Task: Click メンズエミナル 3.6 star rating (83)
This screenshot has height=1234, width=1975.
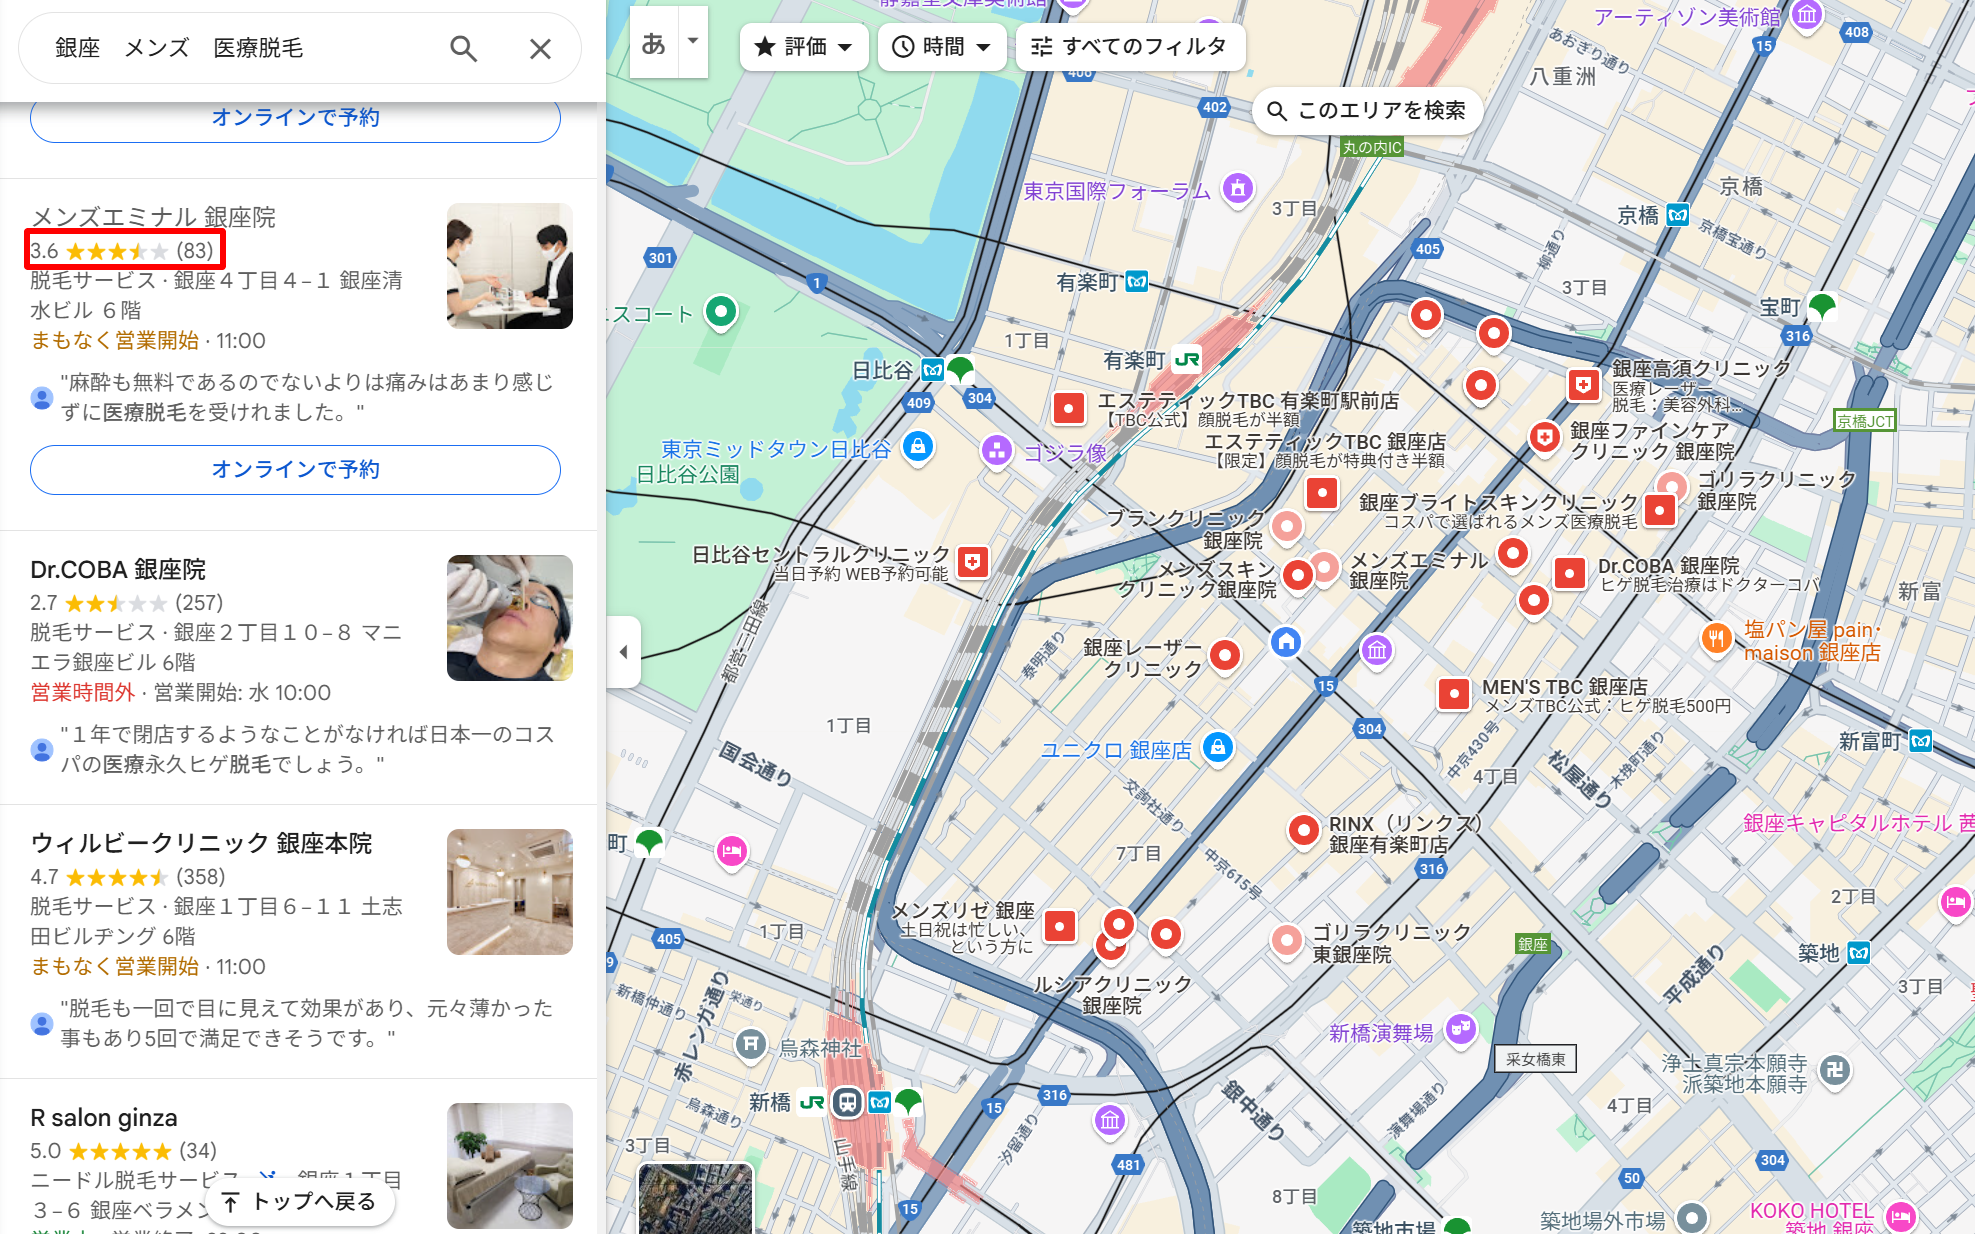Action: (x=122, y=251)
